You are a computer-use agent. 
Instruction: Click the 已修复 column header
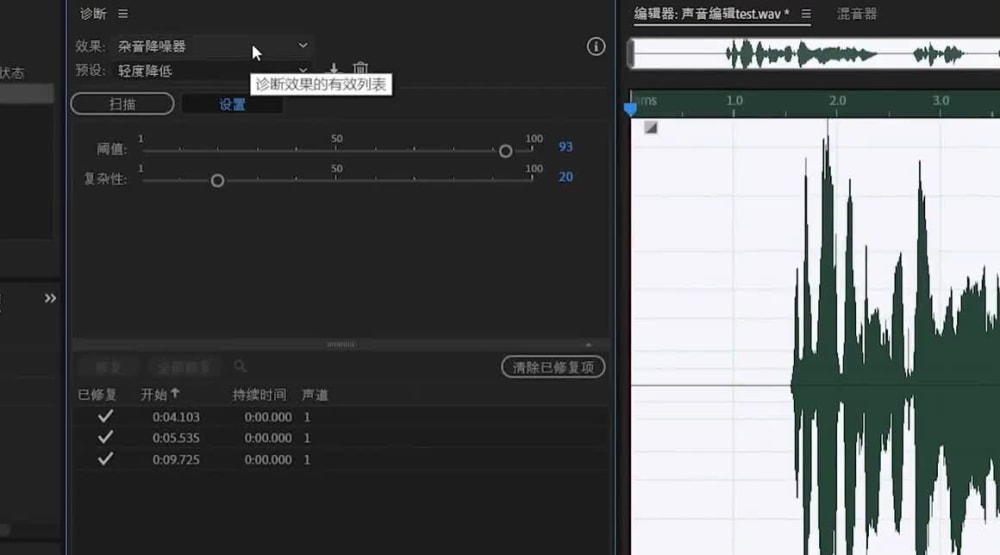(97, 395)
